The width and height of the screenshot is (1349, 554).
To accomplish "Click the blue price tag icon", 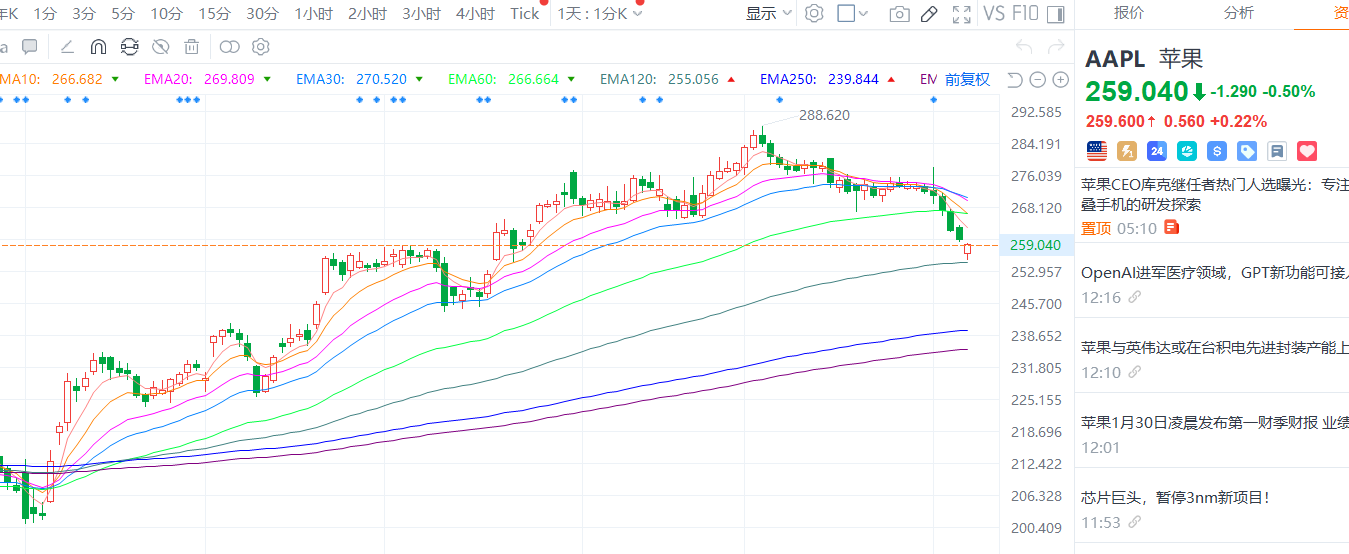I will [x=1247, y=151].
